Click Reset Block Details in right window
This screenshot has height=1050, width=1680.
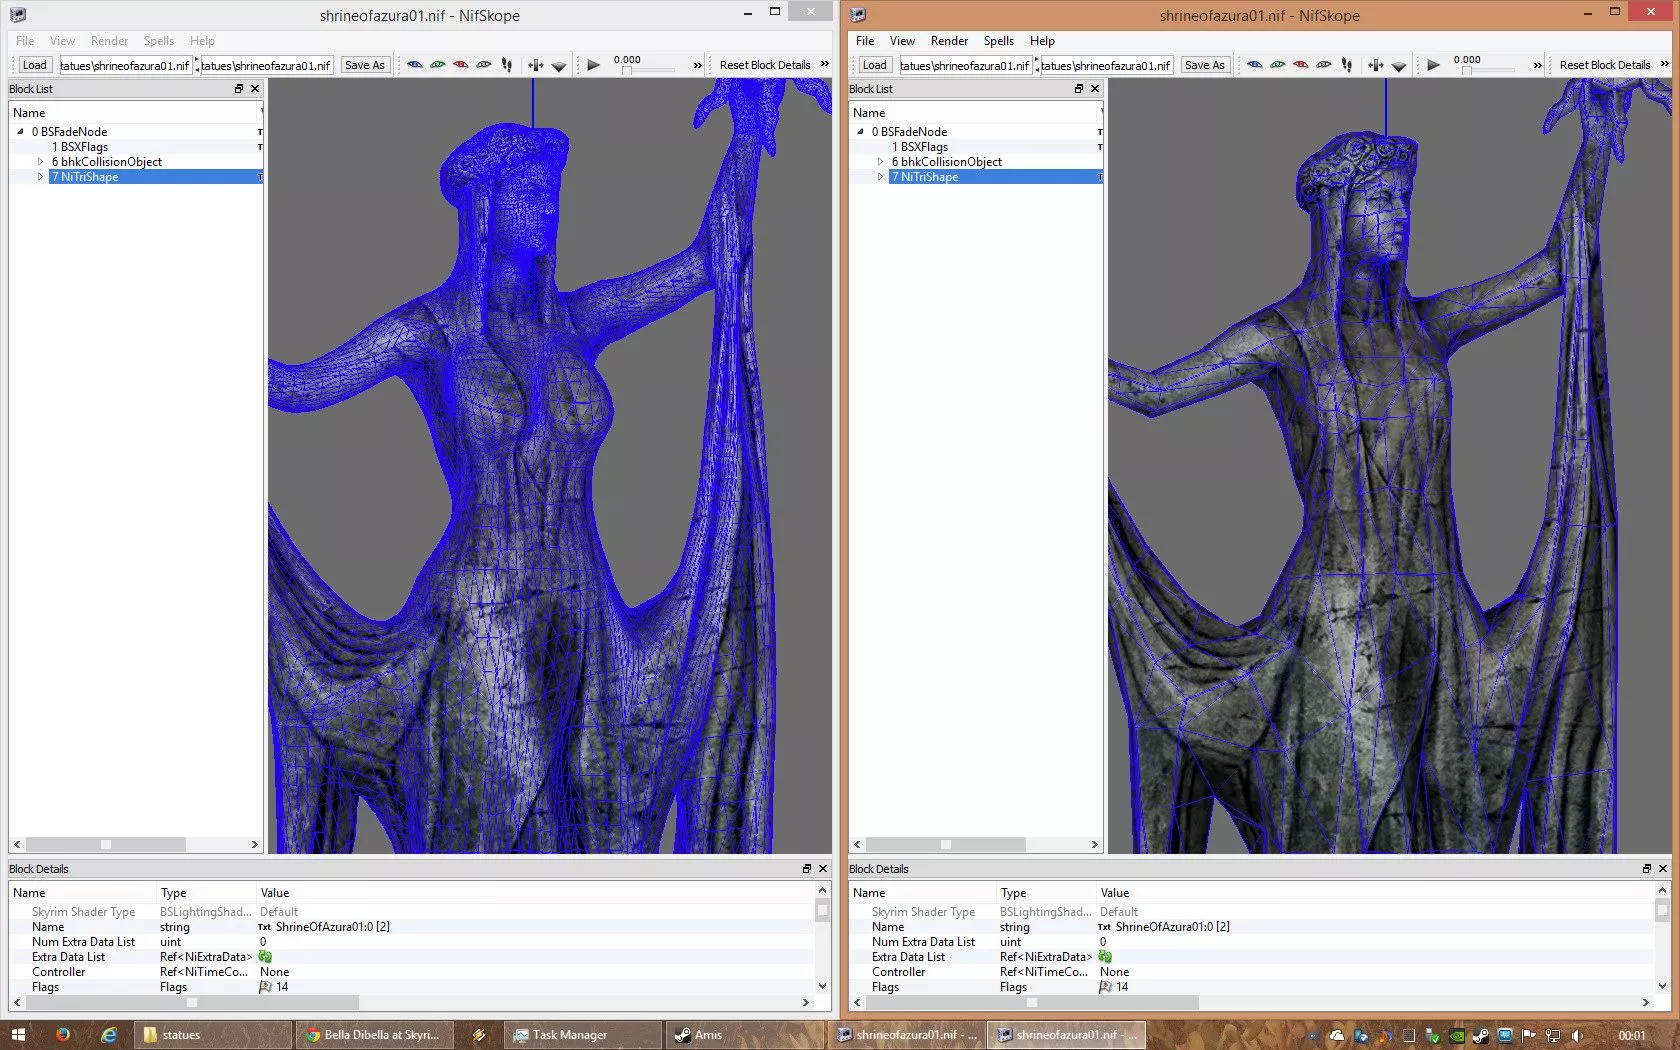tap(1605, 65)
